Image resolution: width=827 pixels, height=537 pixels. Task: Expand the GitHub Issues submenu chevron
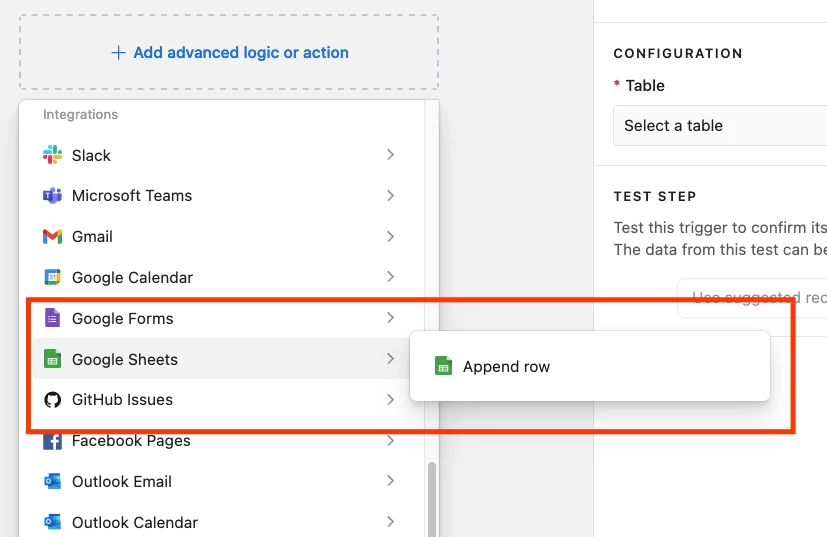click(390, 399)
